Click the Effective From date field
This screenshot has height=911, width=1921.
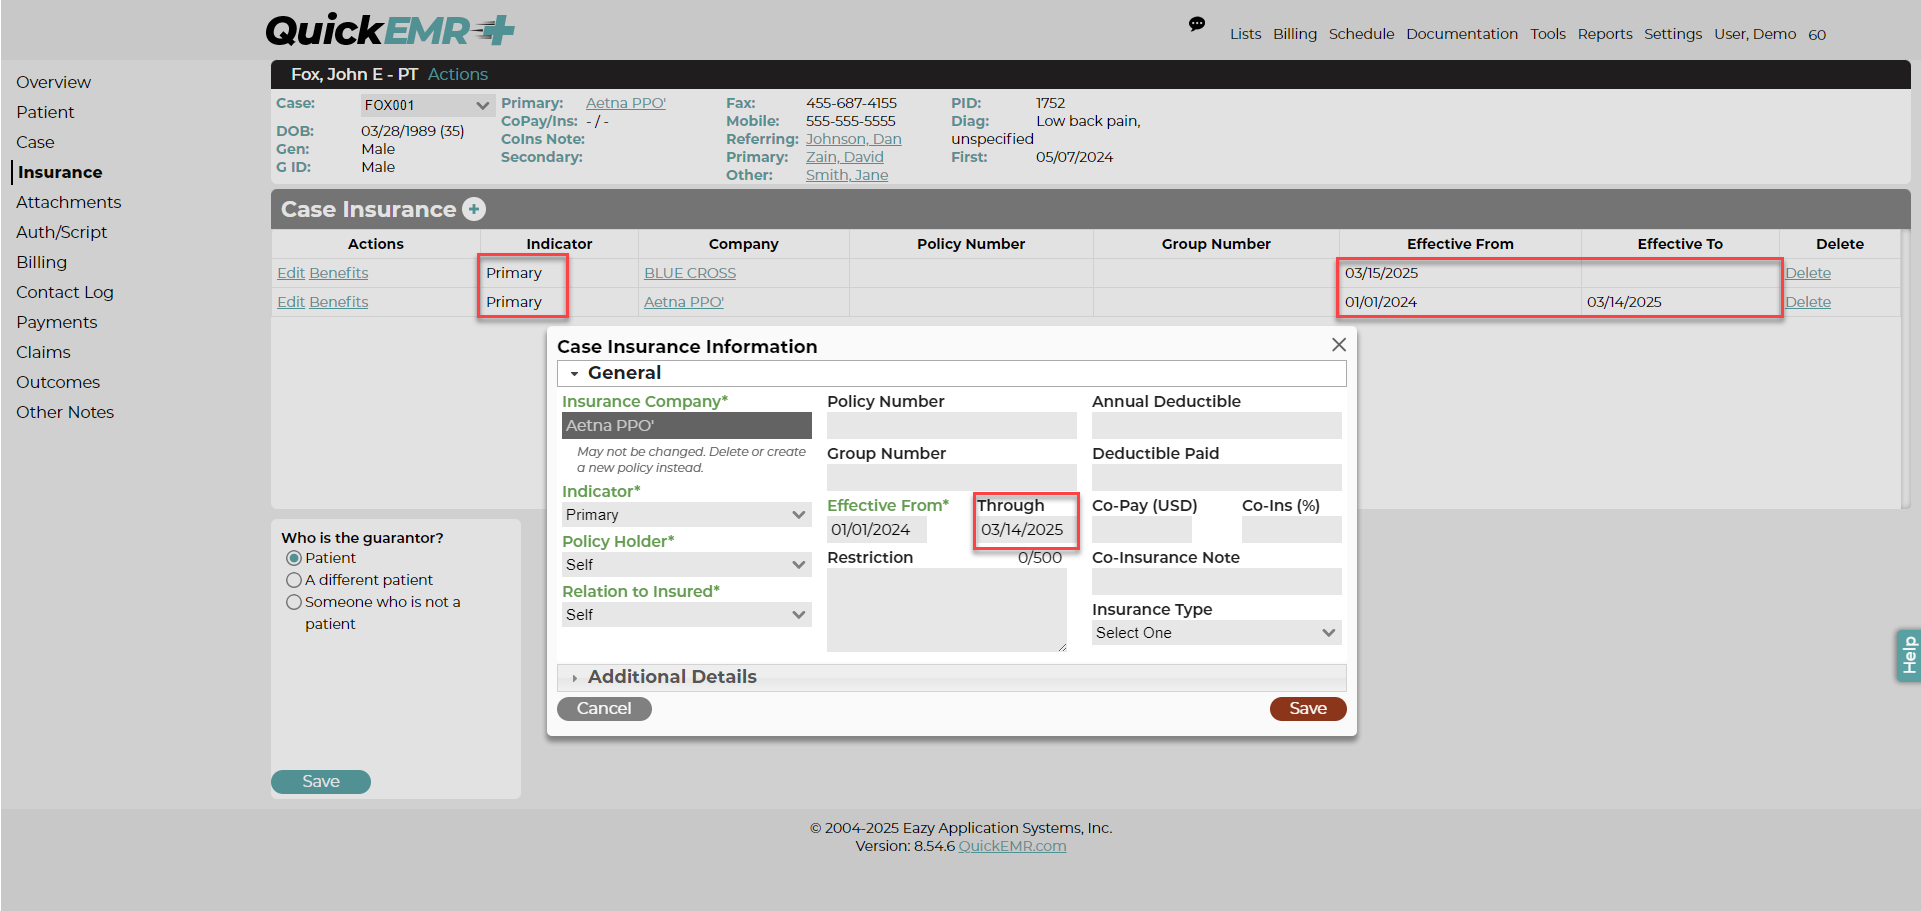(876, 530)
